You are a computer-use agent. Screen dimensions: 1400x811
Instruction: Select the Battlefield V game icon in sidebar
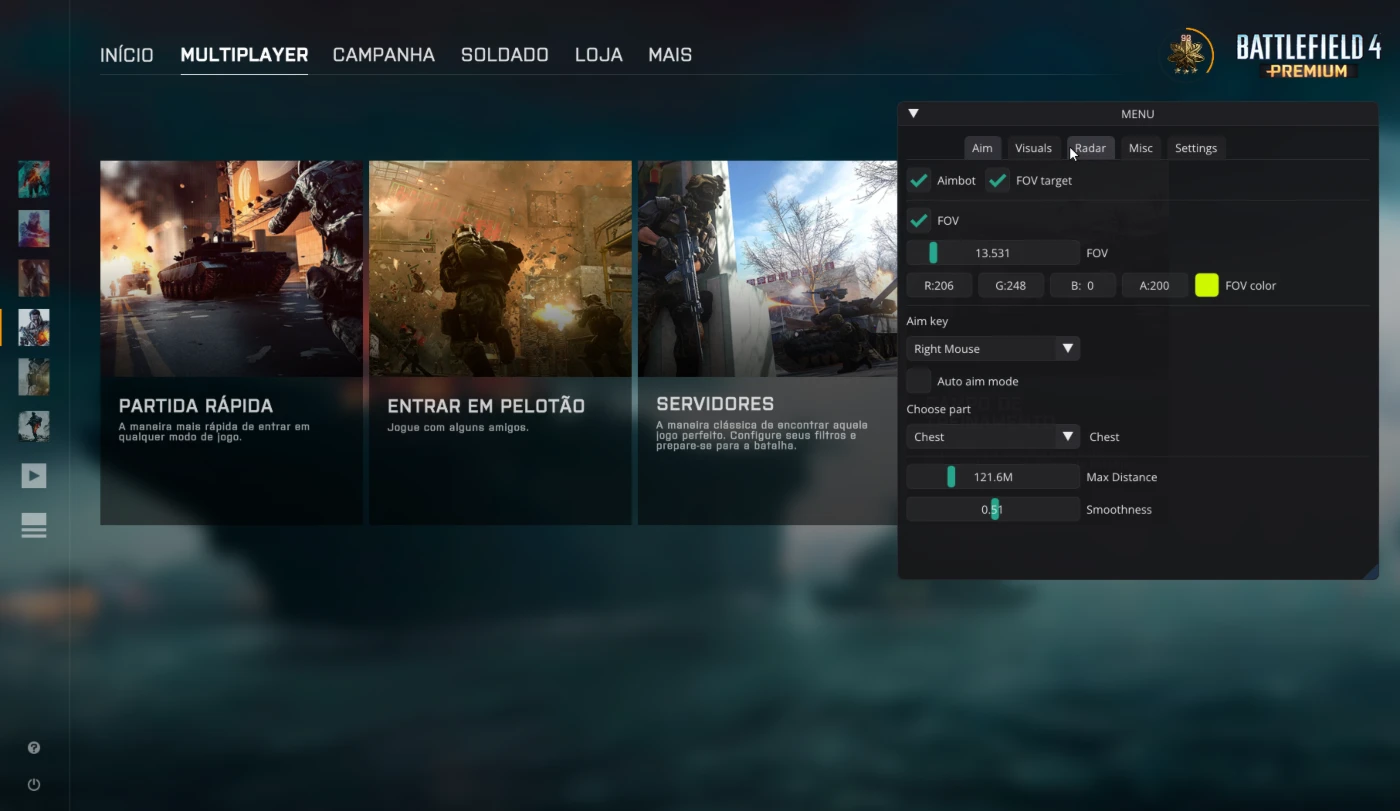click(34, 228)
